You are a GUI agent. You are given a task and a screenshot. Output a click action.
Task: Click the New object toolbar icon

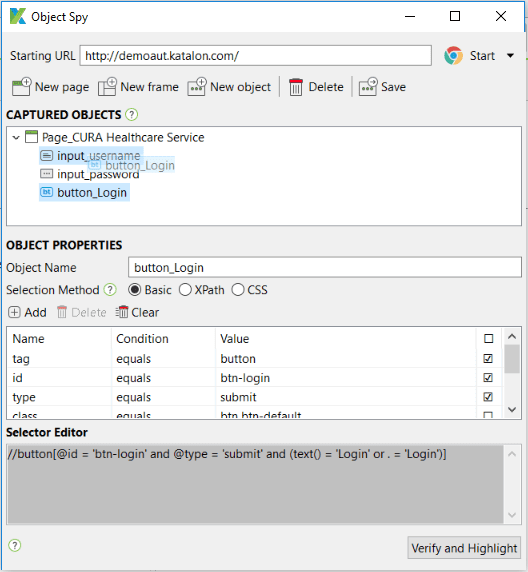197,87
